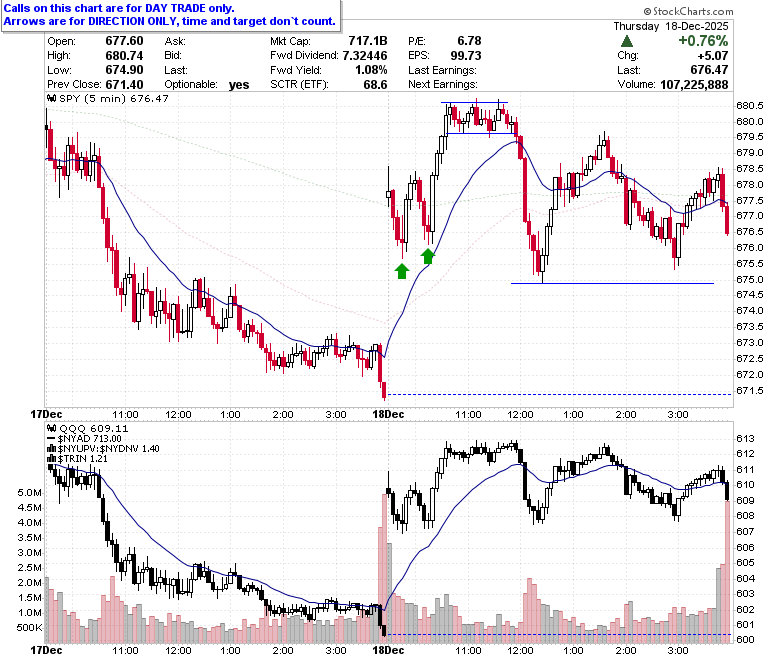The width and height of the screenshot is (780, 659).
Task: Click the 675 support horizontal blue line
Action: pyautogui.click(x=612, y=283)
